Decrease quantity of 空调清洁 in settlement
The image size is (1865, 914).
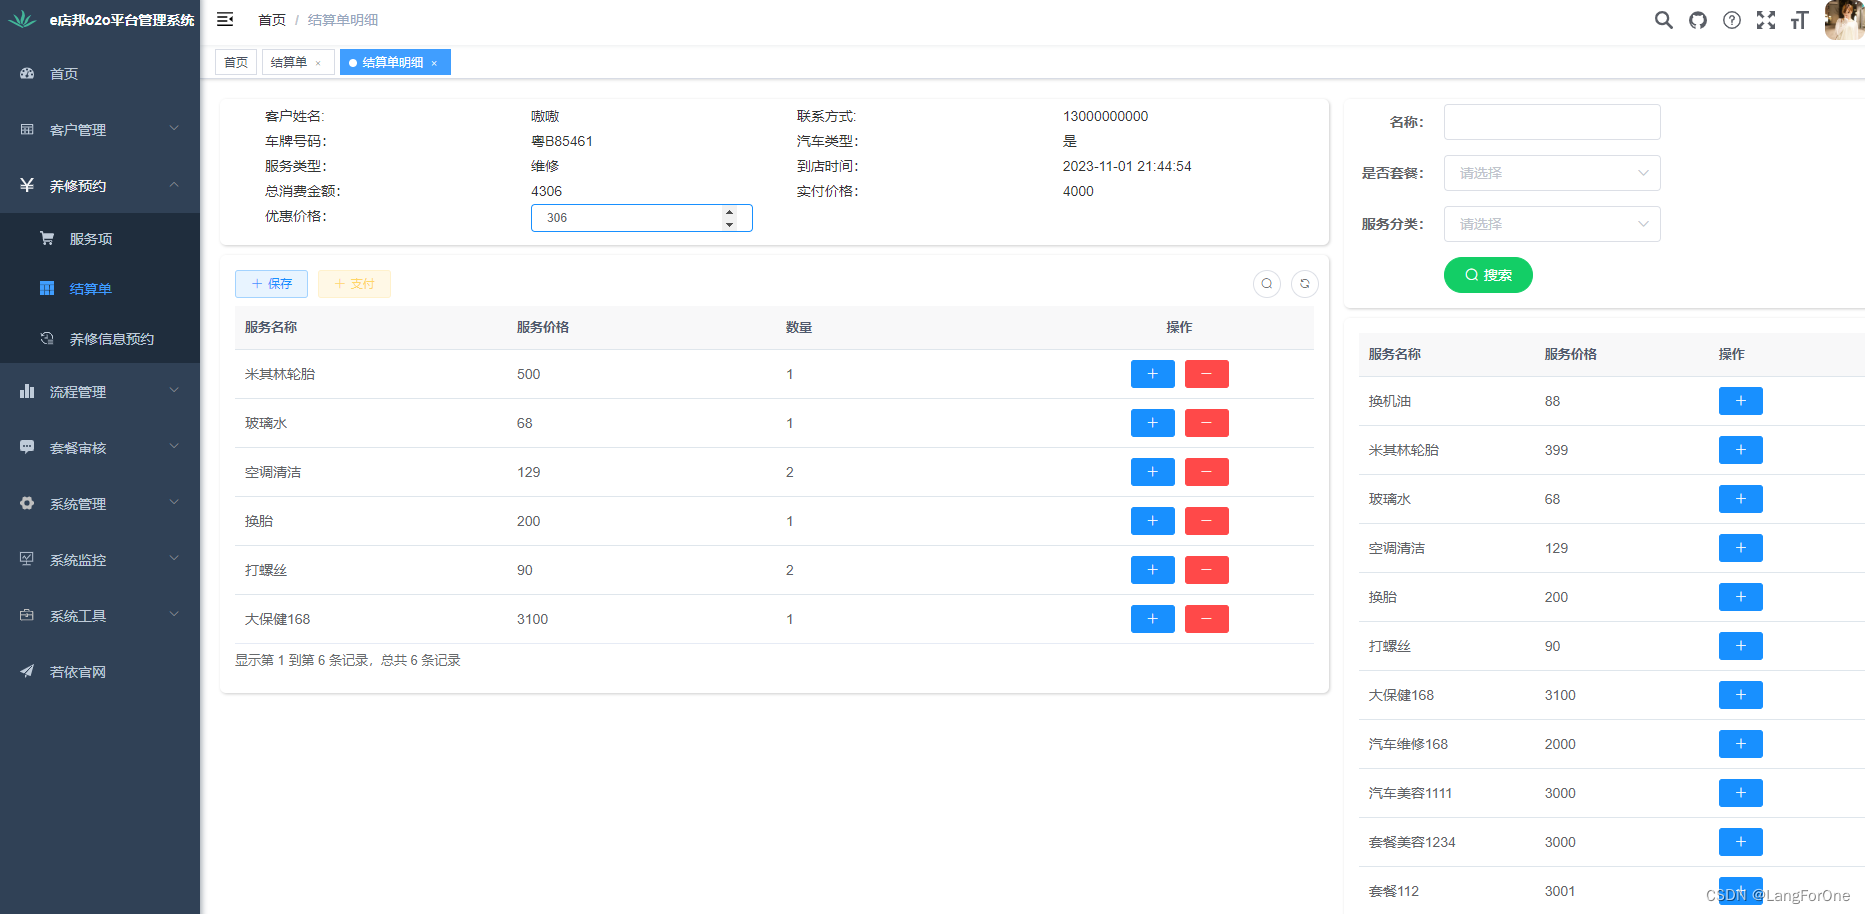click(x=1207, y=472)
